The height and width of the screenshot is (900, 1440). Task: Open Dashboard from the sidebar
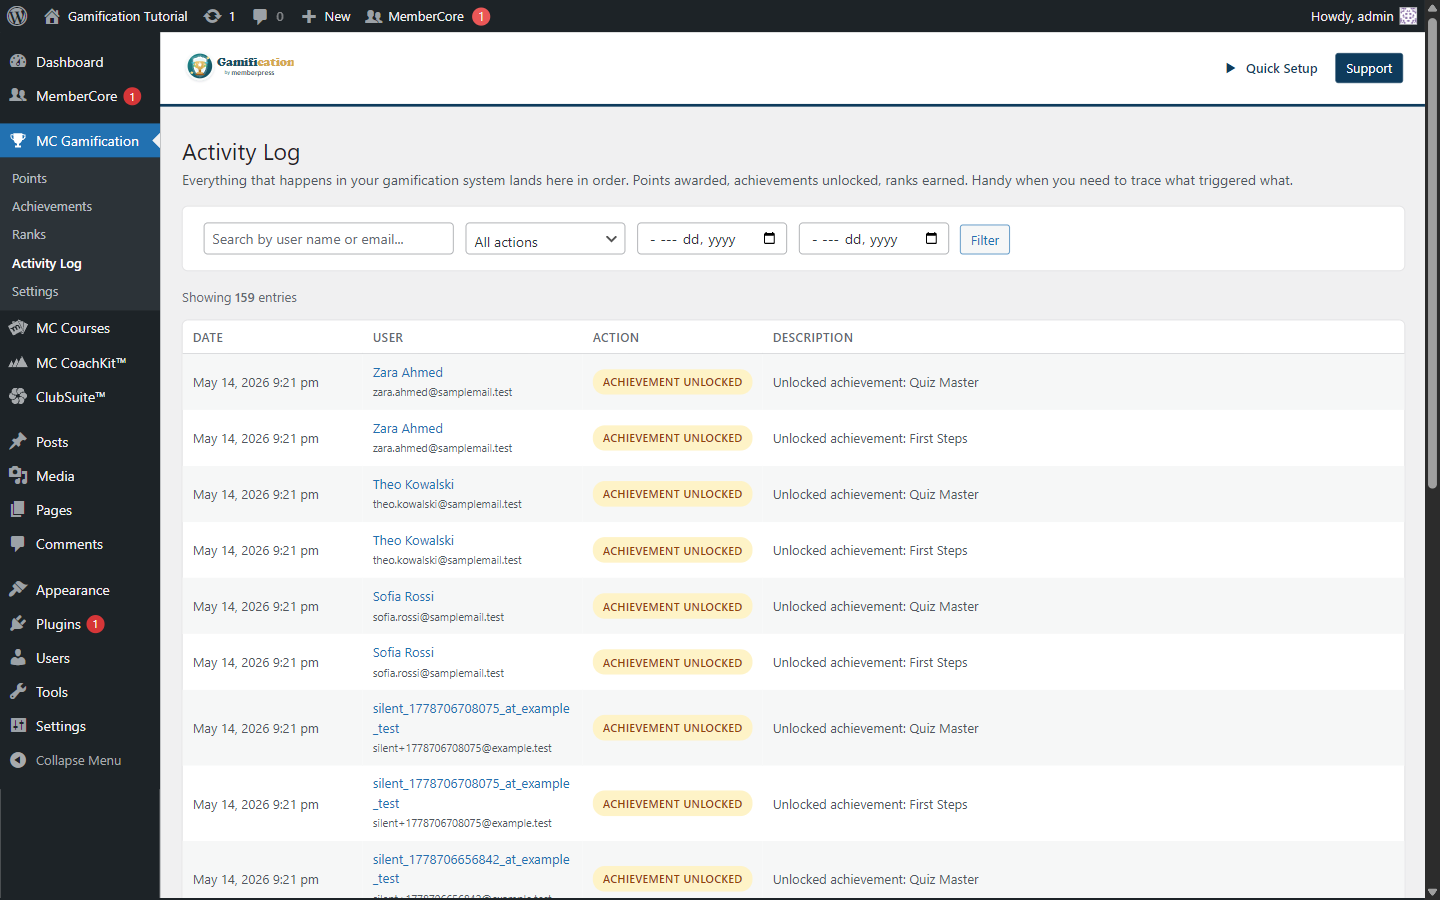click(80, 62)
